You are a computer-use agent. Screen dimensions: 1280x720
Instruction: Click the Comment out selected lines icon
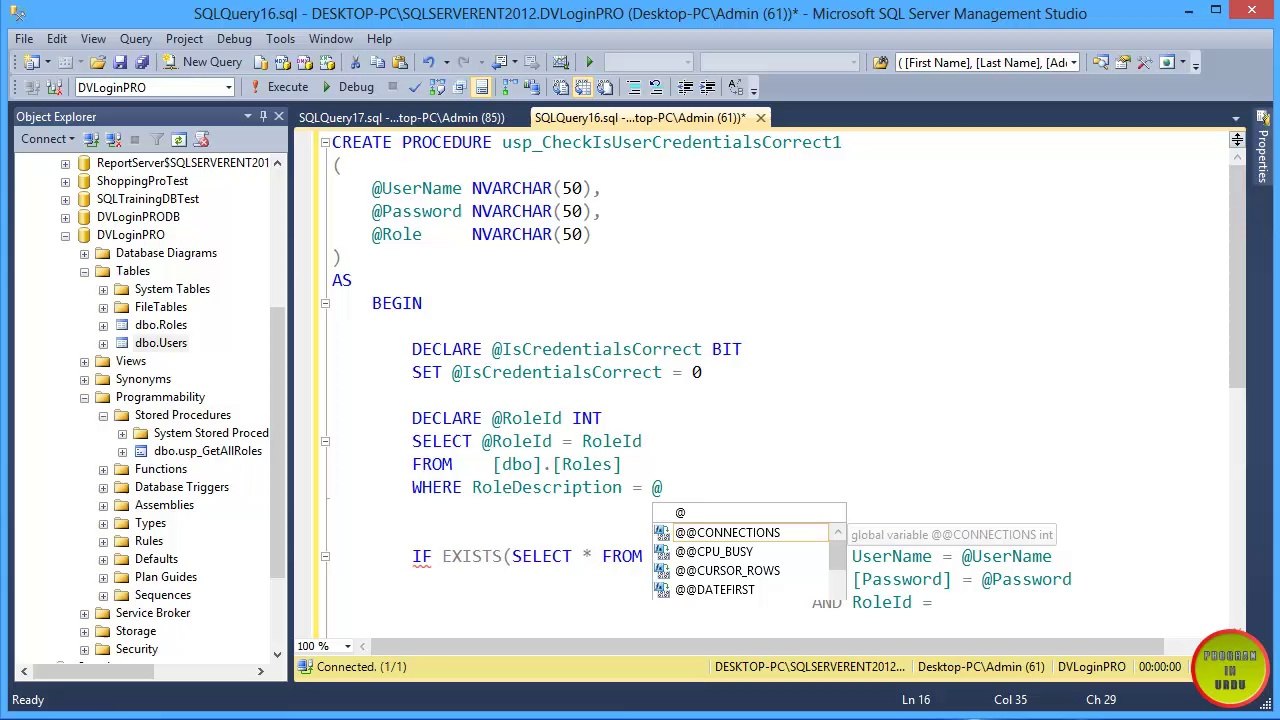click(x=633, y=87)
